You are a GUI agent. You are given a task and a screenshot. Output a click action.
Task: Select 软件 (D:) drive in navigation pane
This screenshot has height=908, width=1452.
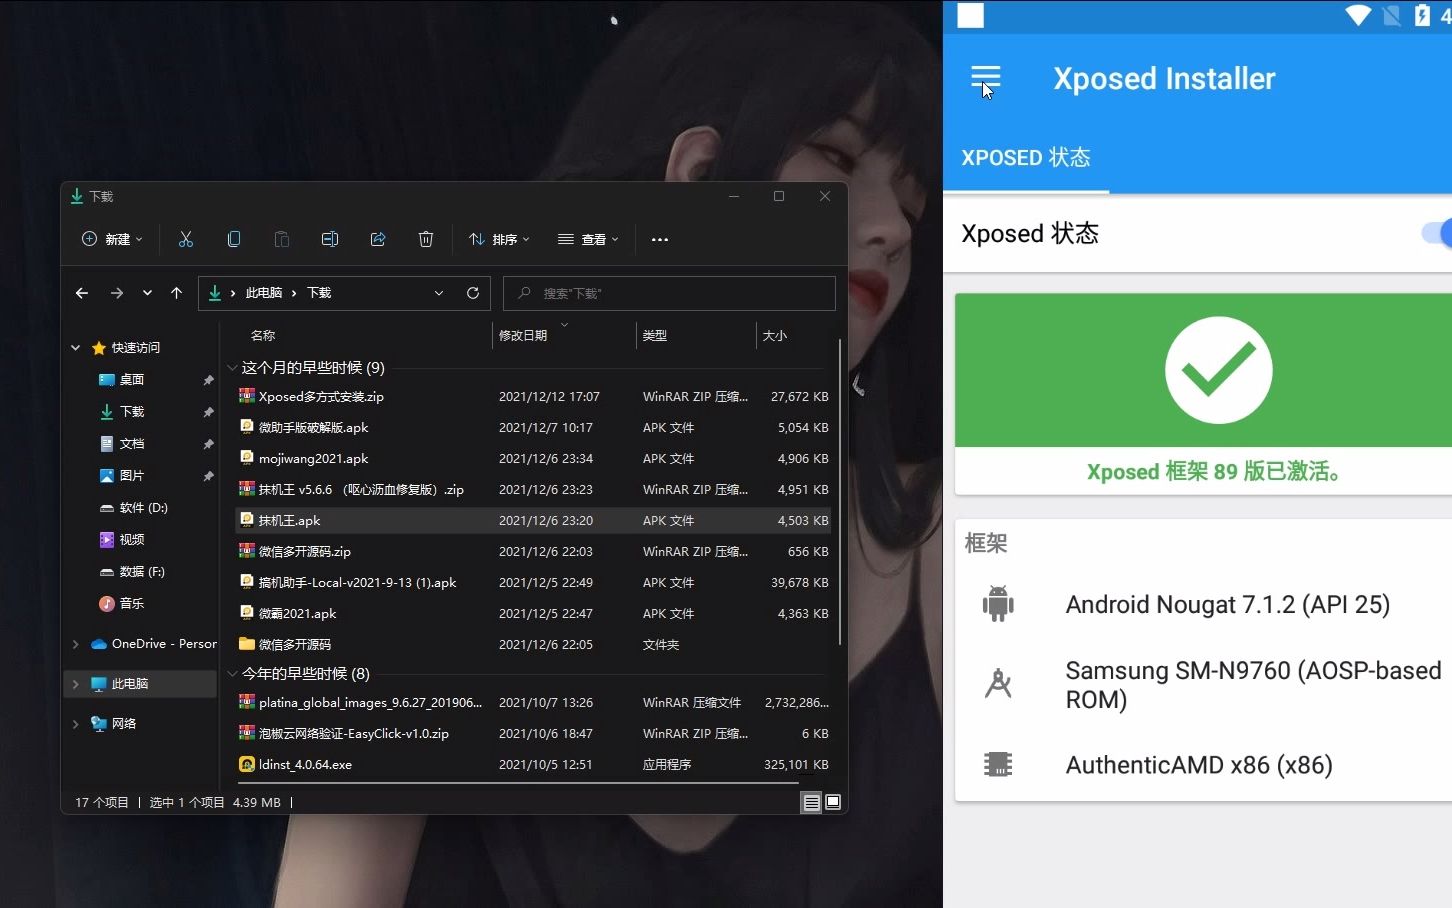(134, 508)
